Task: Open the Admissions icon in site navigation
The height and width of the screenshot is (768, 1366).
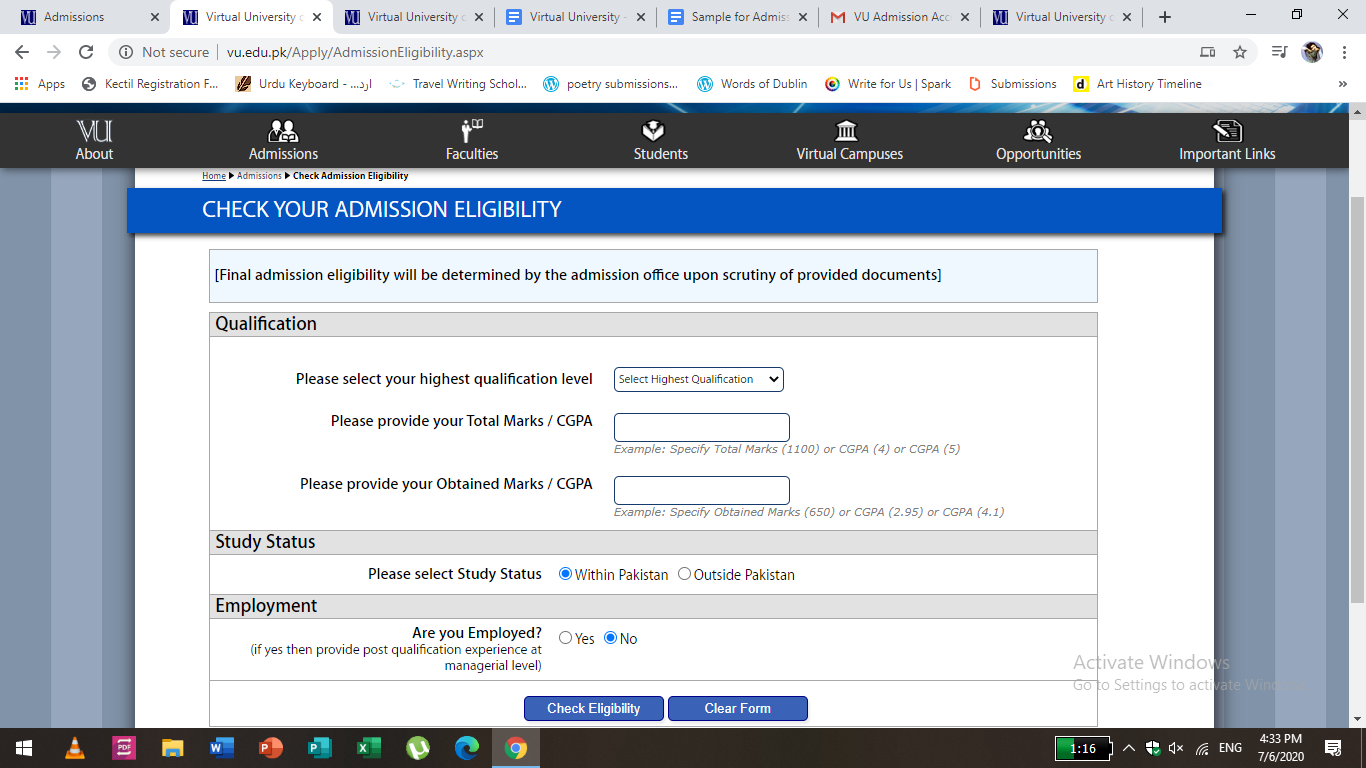Action: pyautogui.click(x=283, y=131)
